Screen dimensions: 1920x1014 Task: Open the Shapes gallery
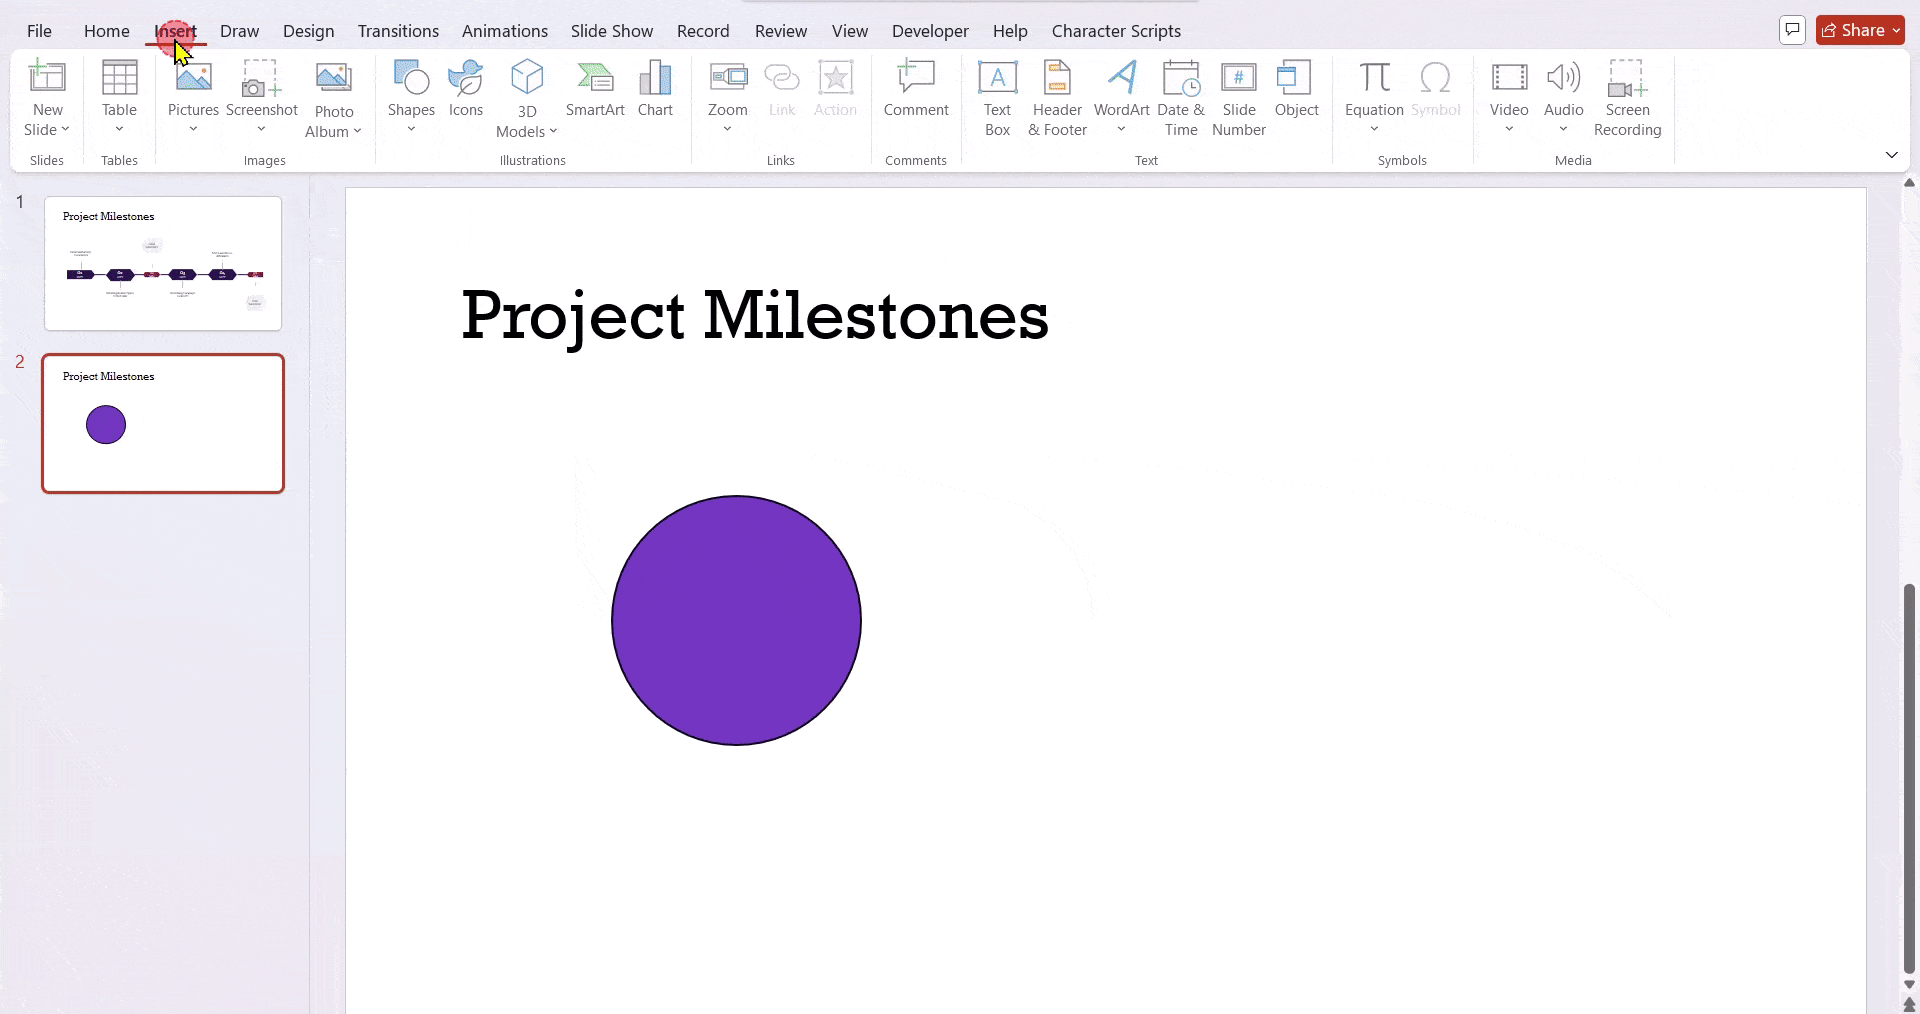pyautogui.click(x=410, y=95)
